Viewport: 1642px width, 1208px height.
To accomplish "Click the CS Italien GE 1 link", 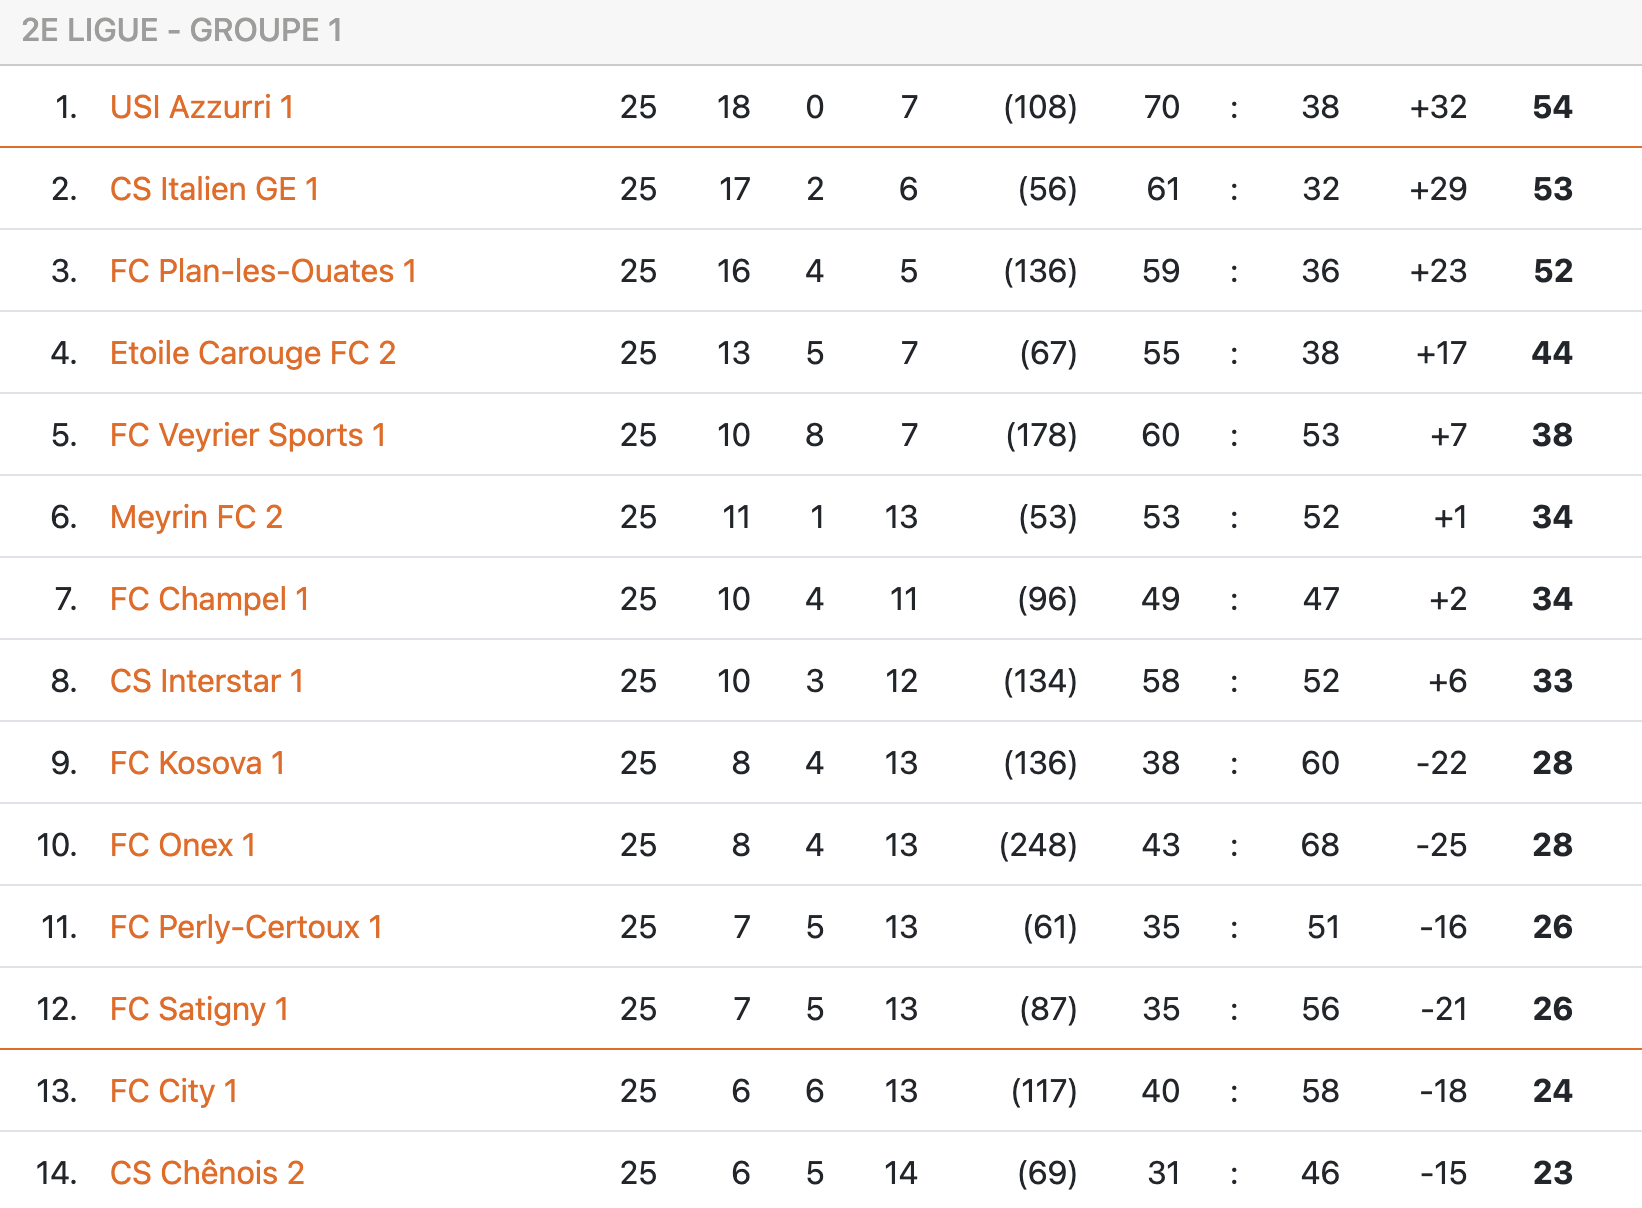I will pos(214,189).
